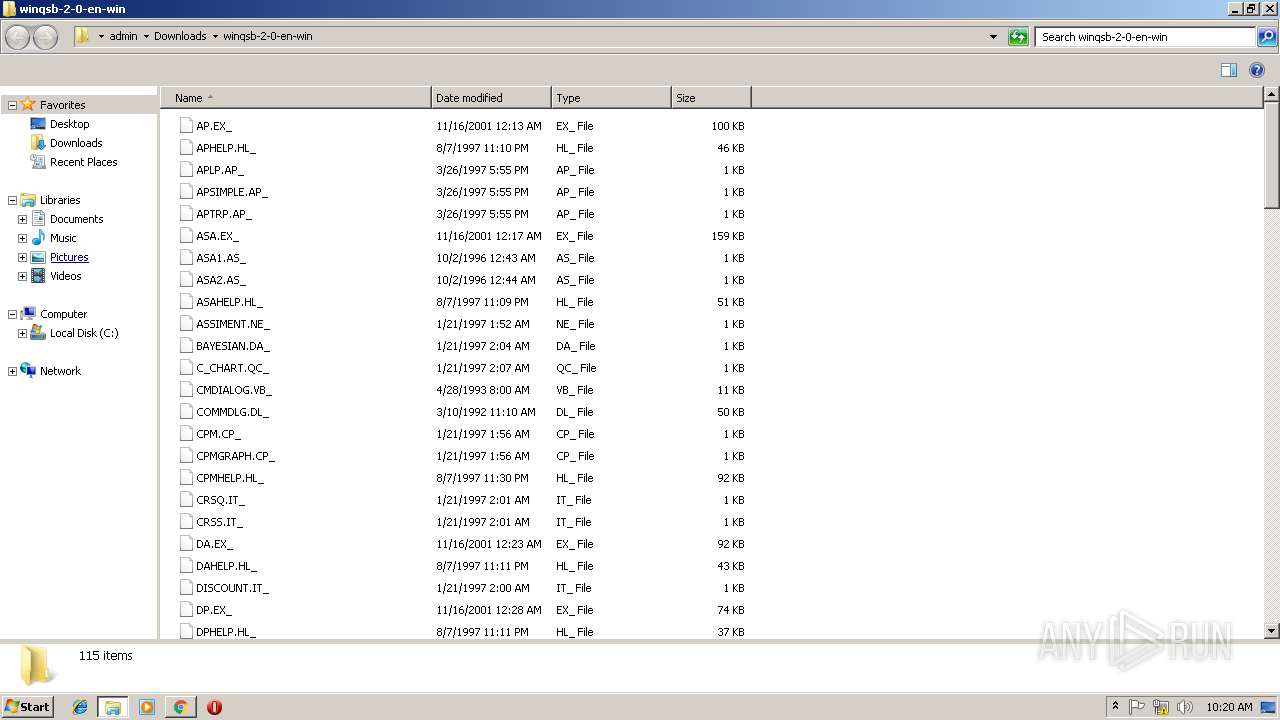
Task: Click winqsb-2-0-en-win in the breadcrumb
Action: coord(267,36)
